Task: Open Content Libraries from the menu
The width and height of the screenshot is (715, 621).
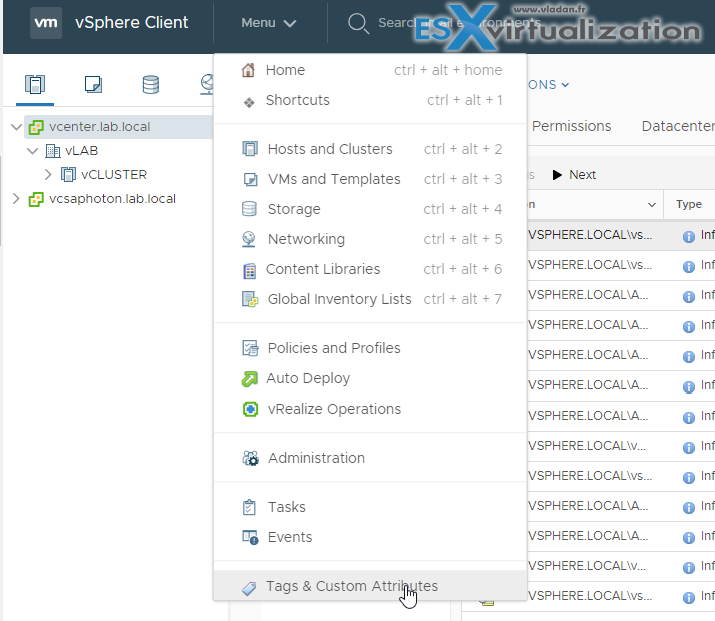Action: tap(370, 269)
